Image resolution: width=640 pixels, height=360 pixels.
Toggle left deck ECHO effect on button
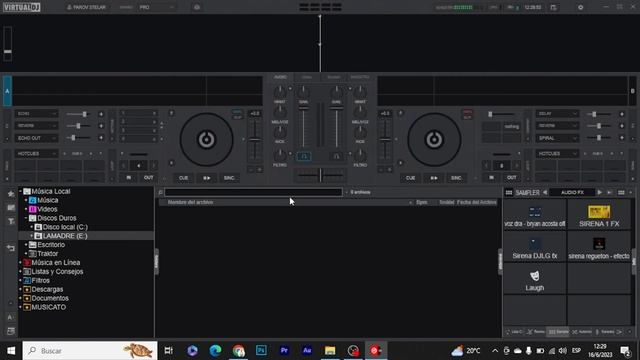[x=101, y=114]
